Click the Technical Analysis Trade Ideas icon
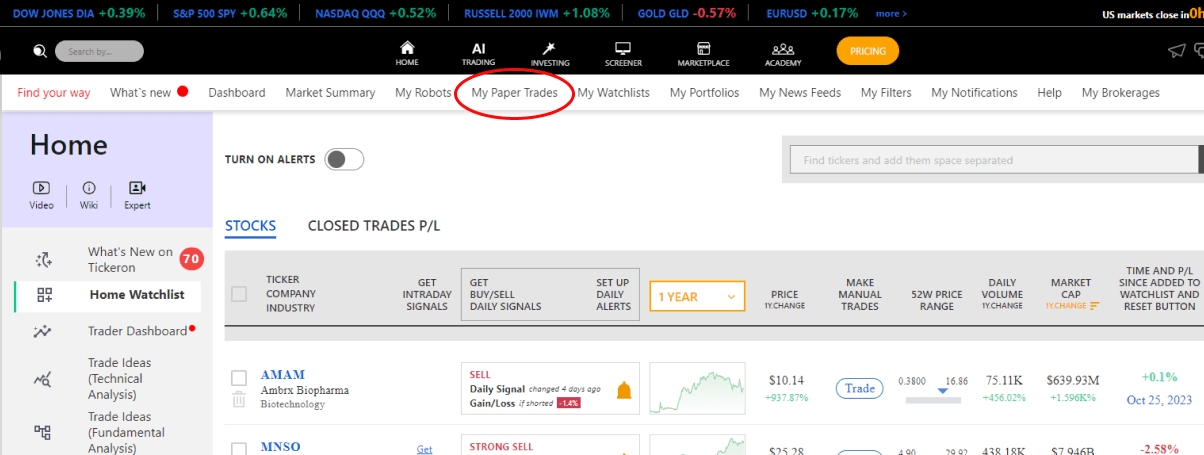Screen dimensions: 1204x455 [43, 379]
